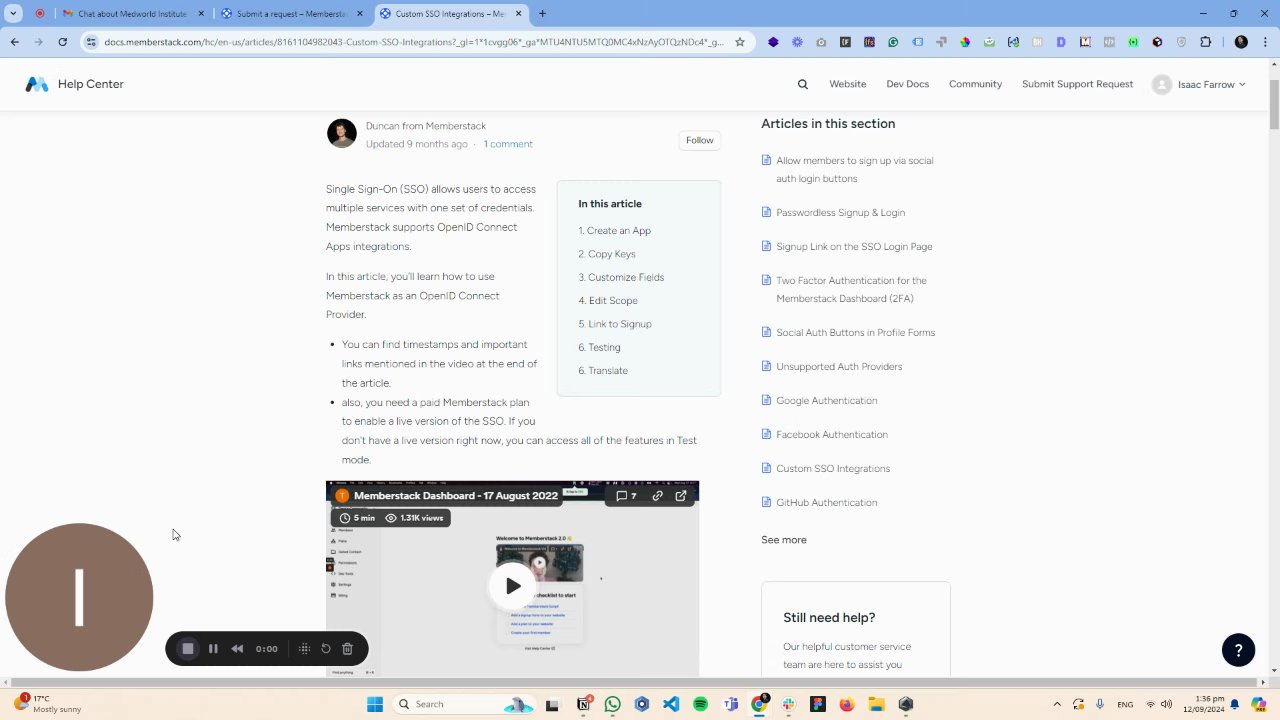Open the Dev Docs nav link
This screenshot has height=720, width=1280.
(x=907, y=84)
